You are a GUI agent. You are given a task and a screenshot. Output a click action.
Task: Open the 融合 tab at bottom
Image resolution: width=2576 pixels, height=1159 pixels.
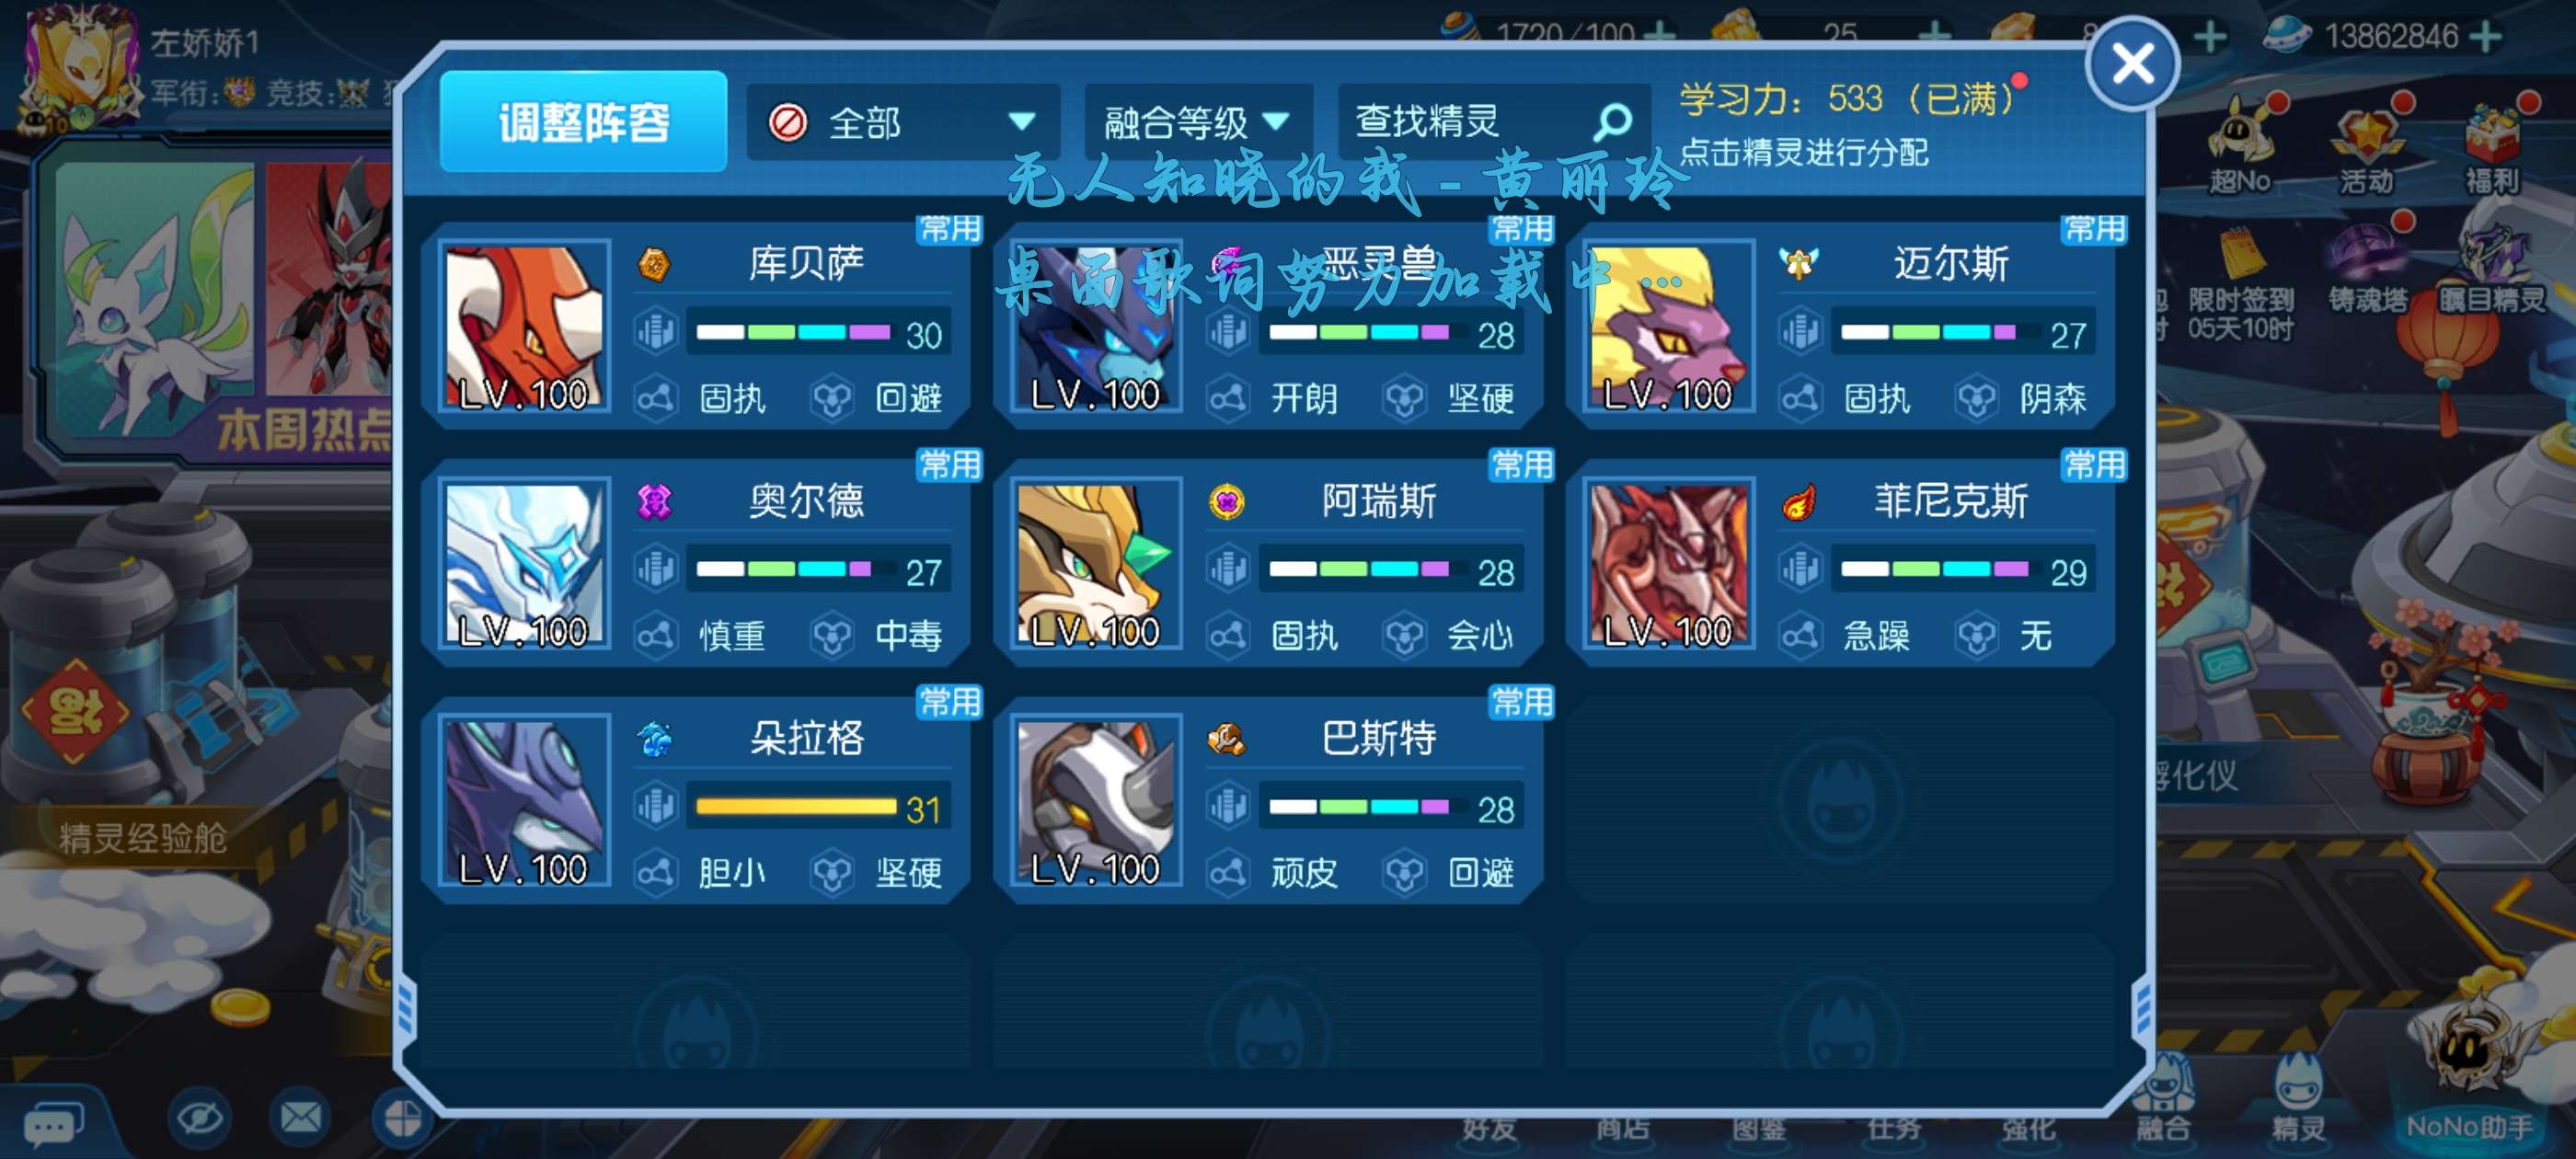pos(2162,1098)
